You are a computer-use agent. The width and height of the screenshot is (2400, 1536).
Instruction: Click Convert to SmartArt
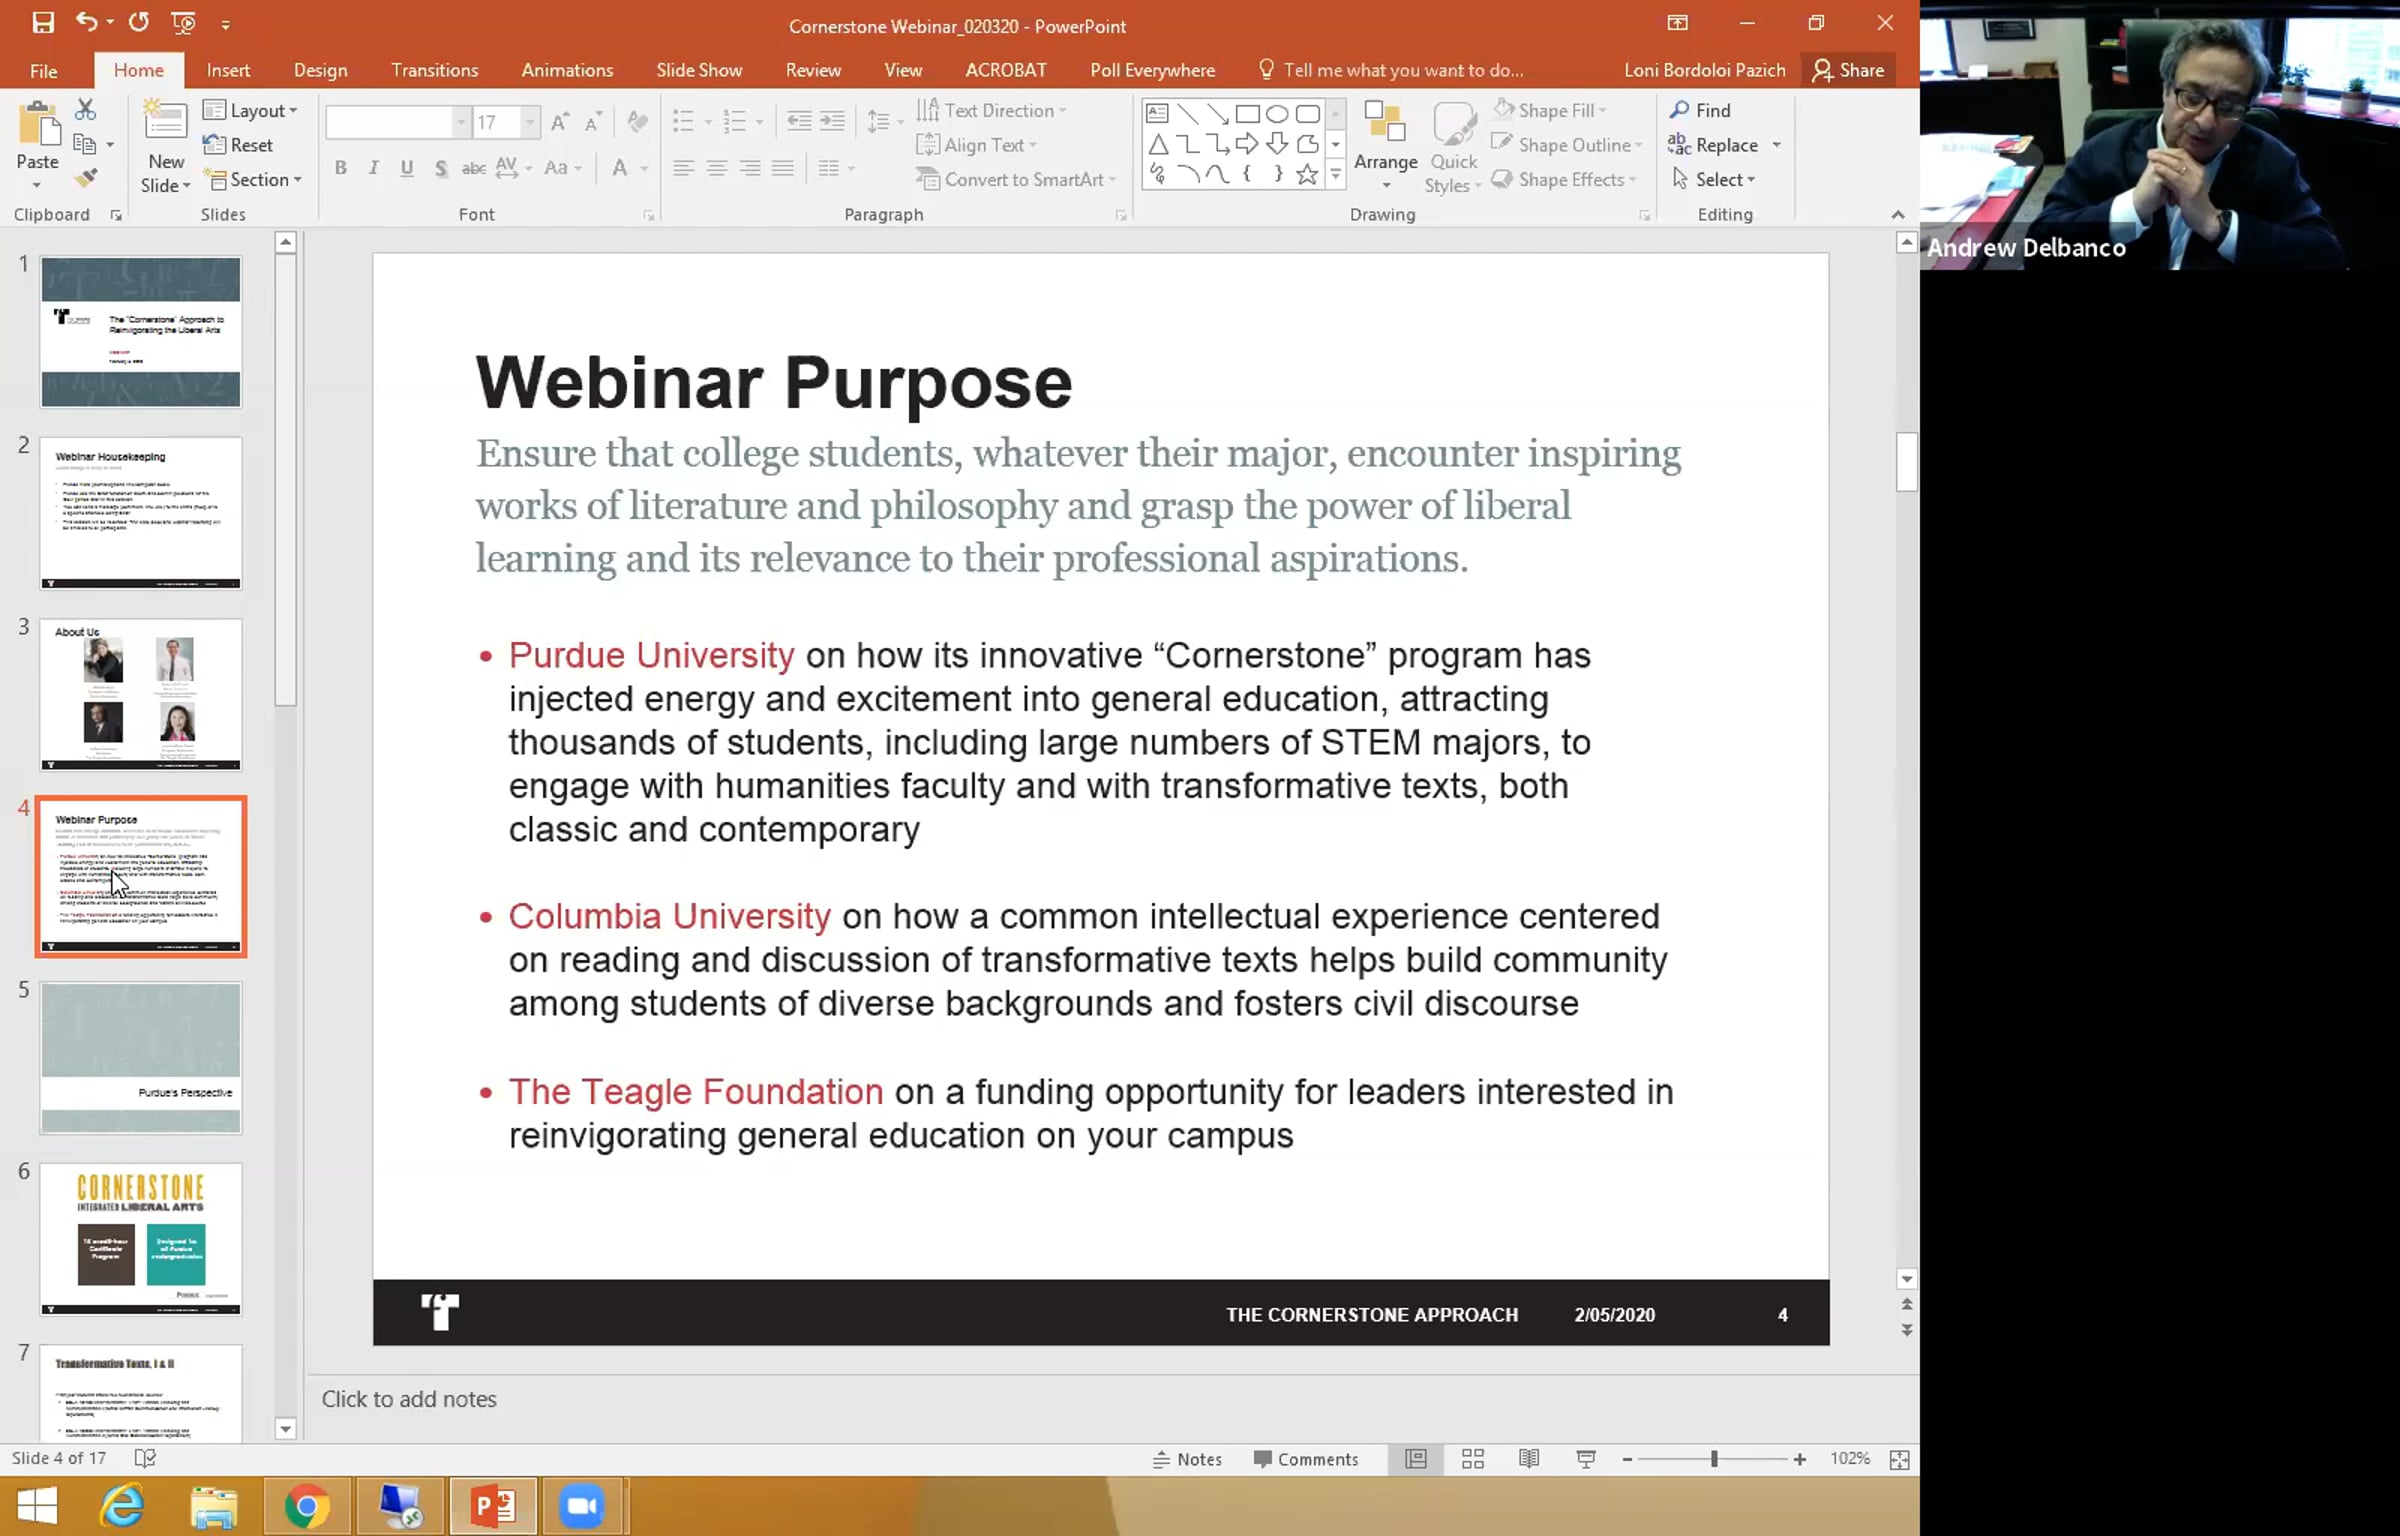pos(1016,179)
